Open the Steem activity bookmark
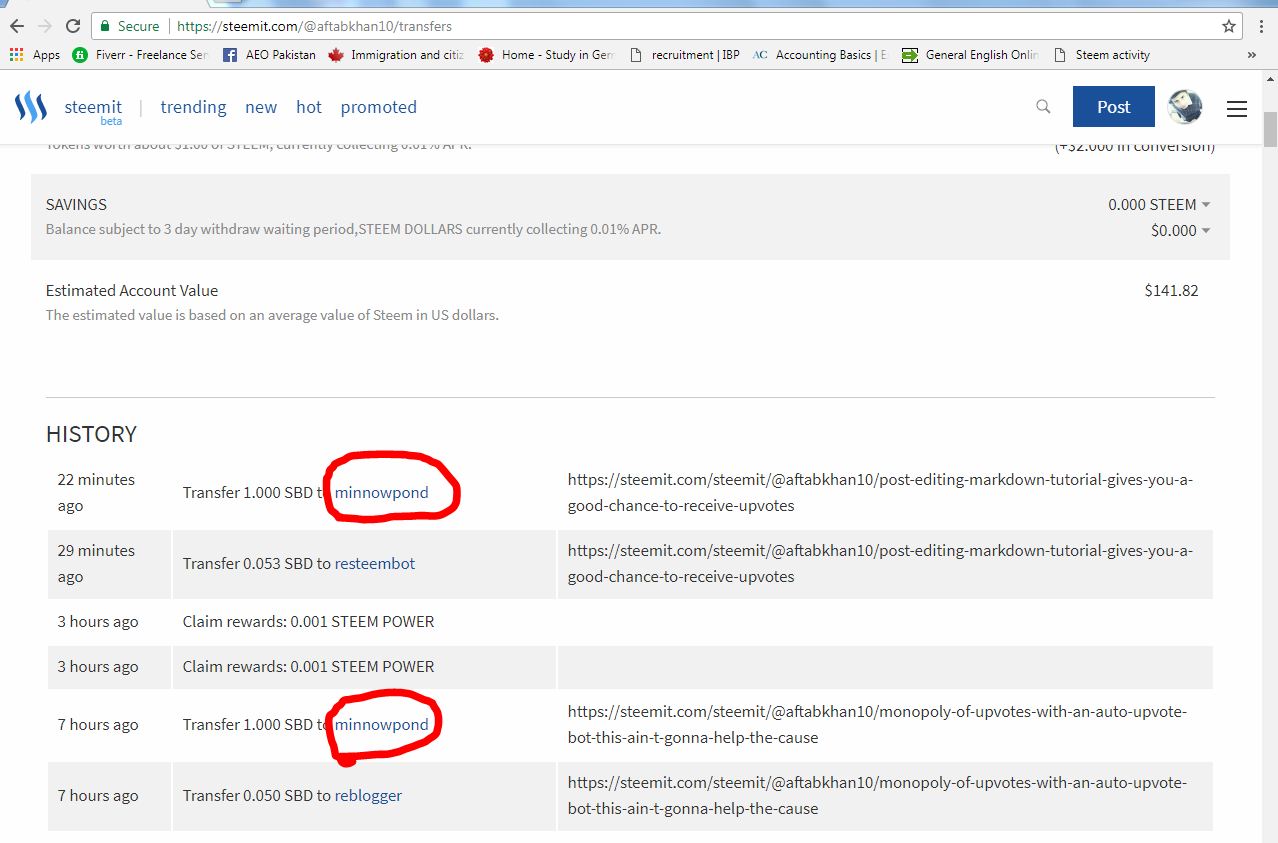This screenshot has height=843, width=1278. 1100,55
